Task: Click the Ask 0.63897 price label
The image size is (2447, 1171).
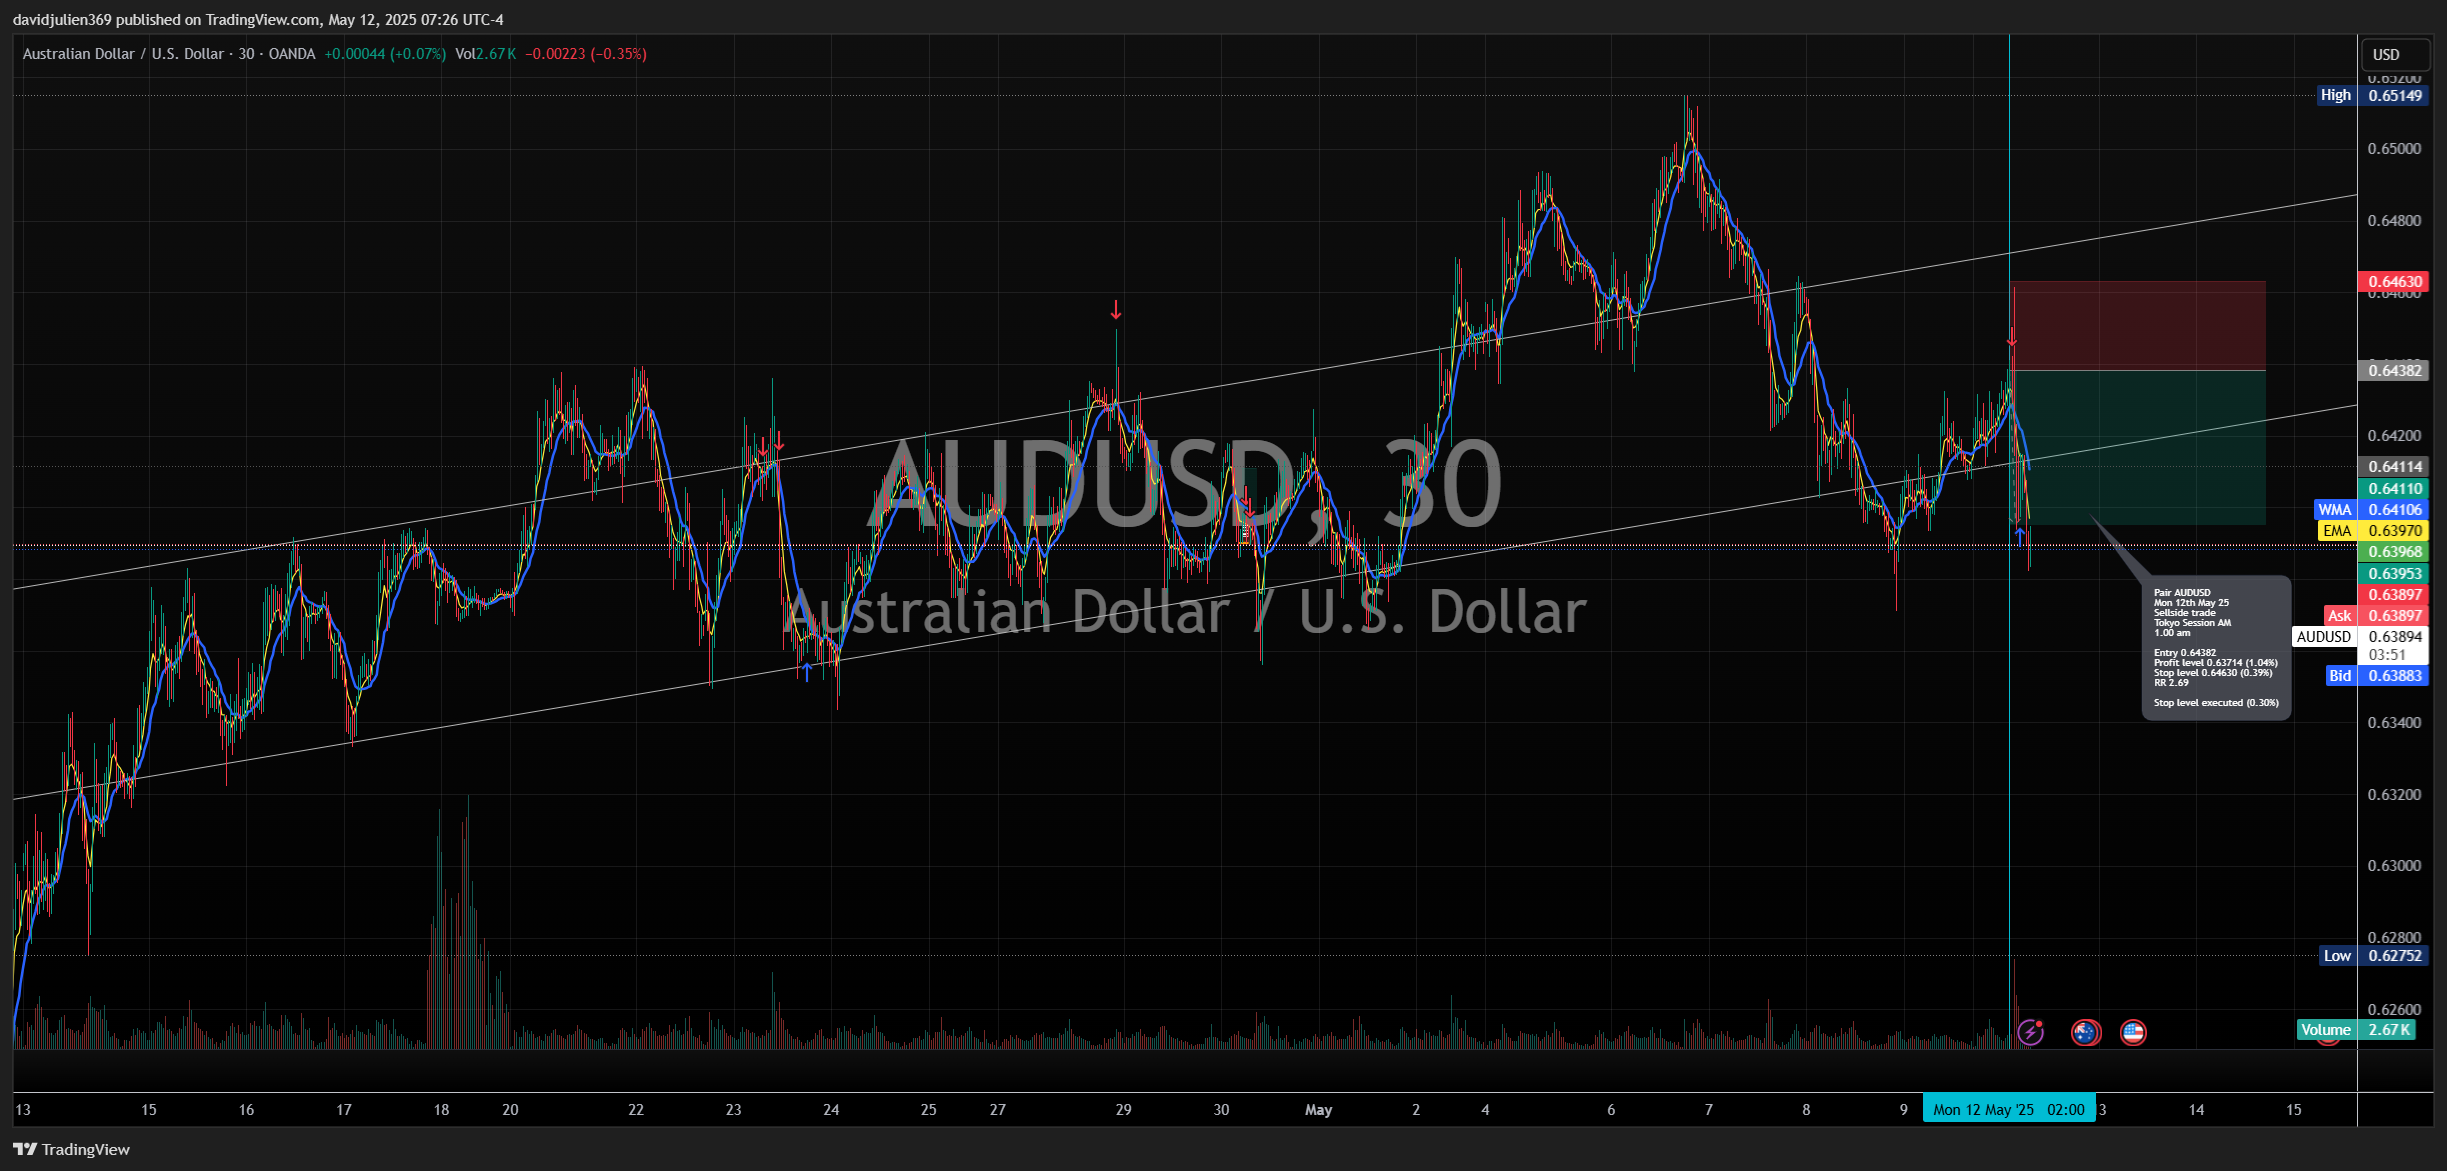Action: pyautogui.click(x=2376, y=615)
